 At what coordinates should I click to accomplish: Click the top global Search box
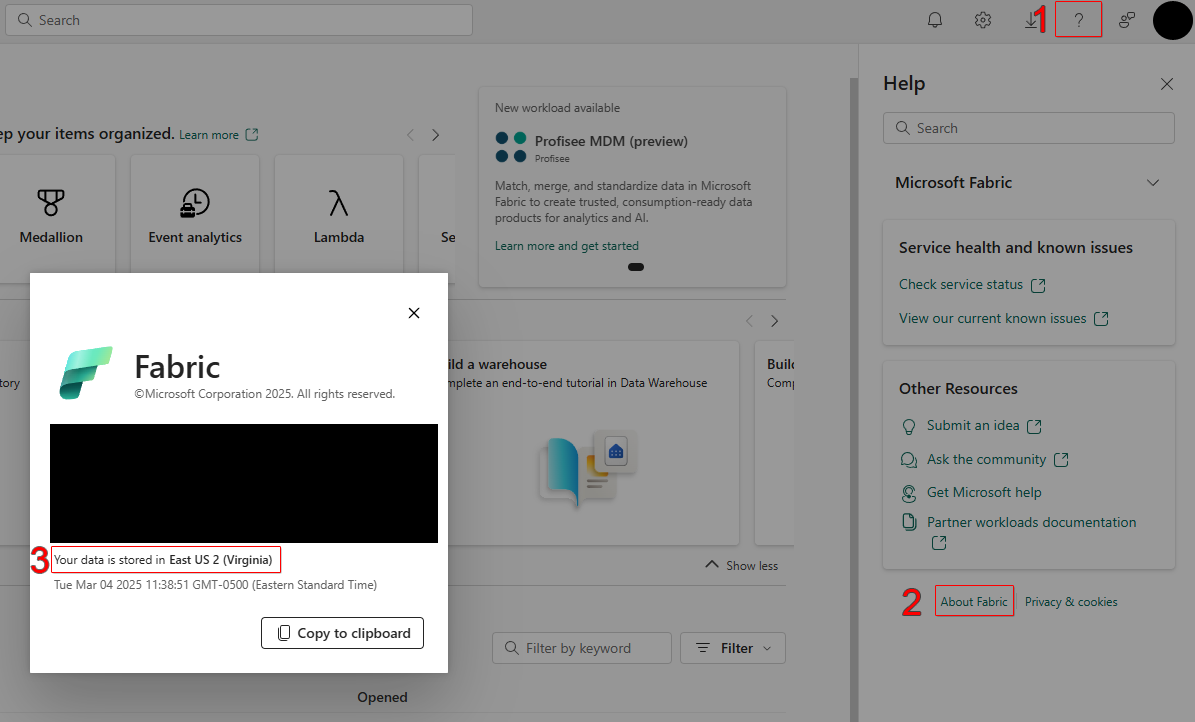[239, 20]
